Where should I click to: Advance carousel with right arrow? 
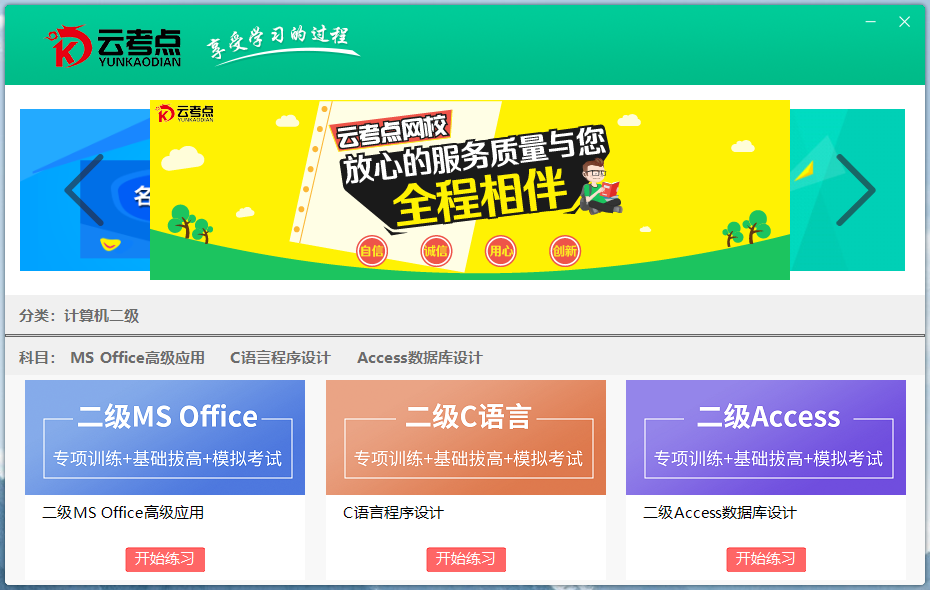[855, 190]
